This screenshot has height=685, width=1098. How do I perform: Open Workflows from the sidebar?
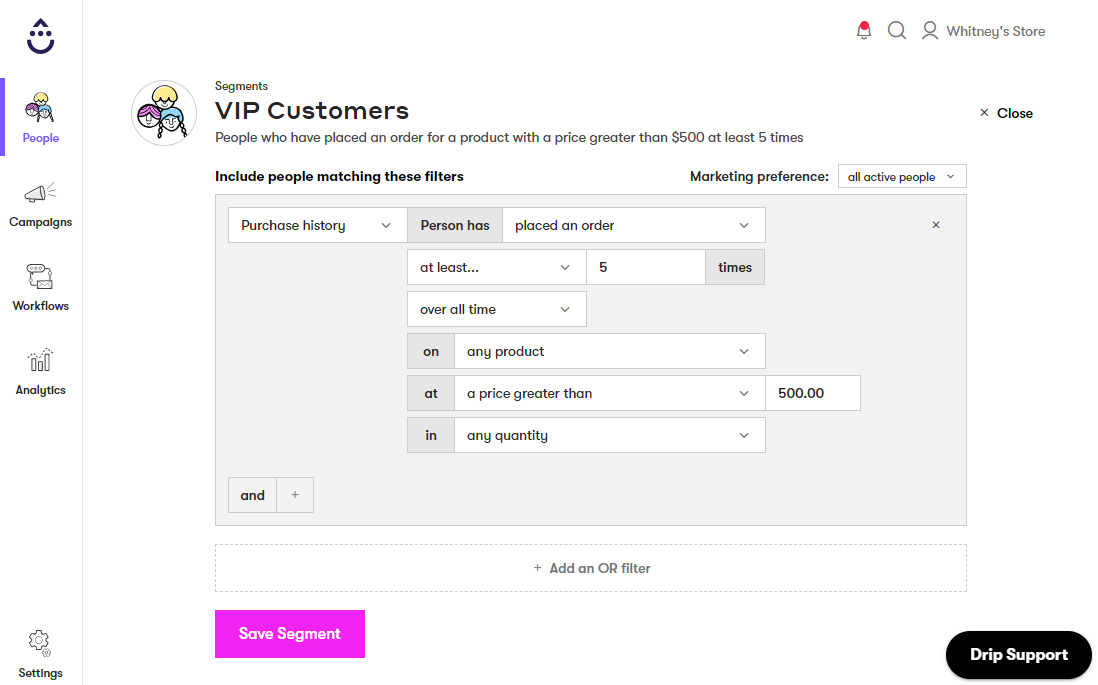pos(40,283)
